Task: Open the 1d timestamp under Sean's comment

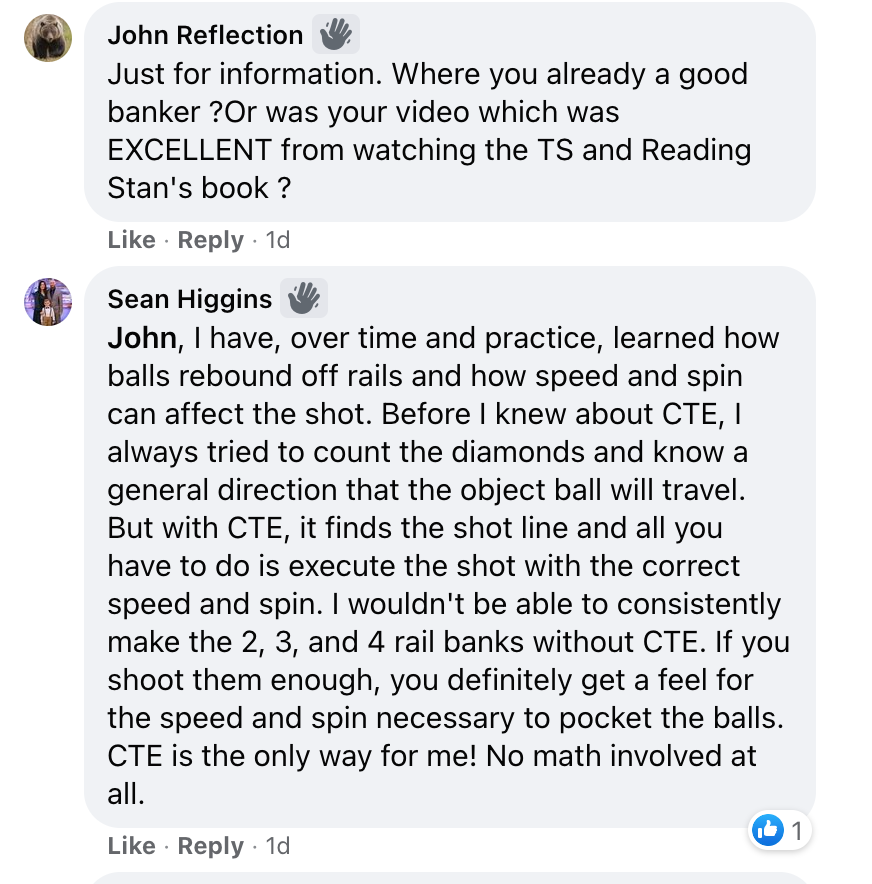Action: pyautogui.click(x=276, y=846)
